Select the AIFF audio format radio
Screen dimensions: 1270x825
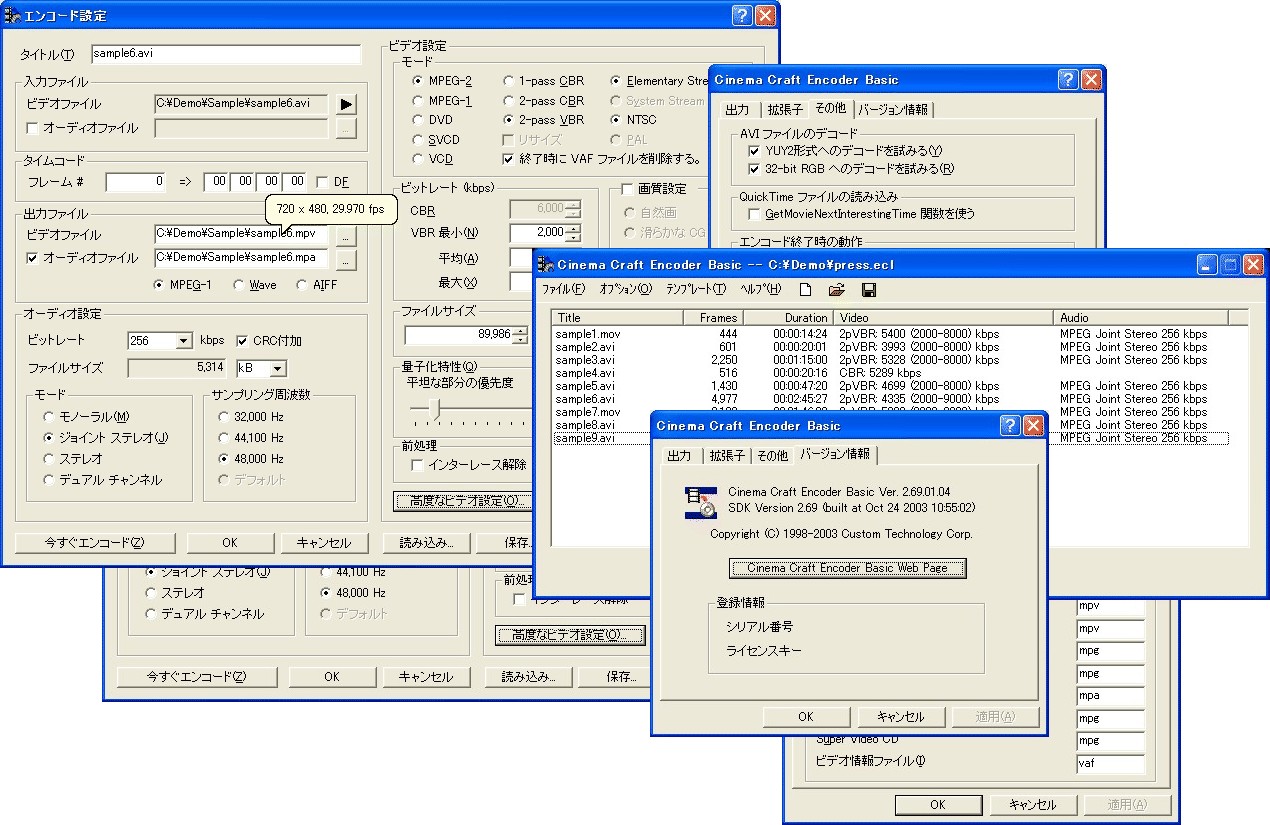(x=302, y=285)
